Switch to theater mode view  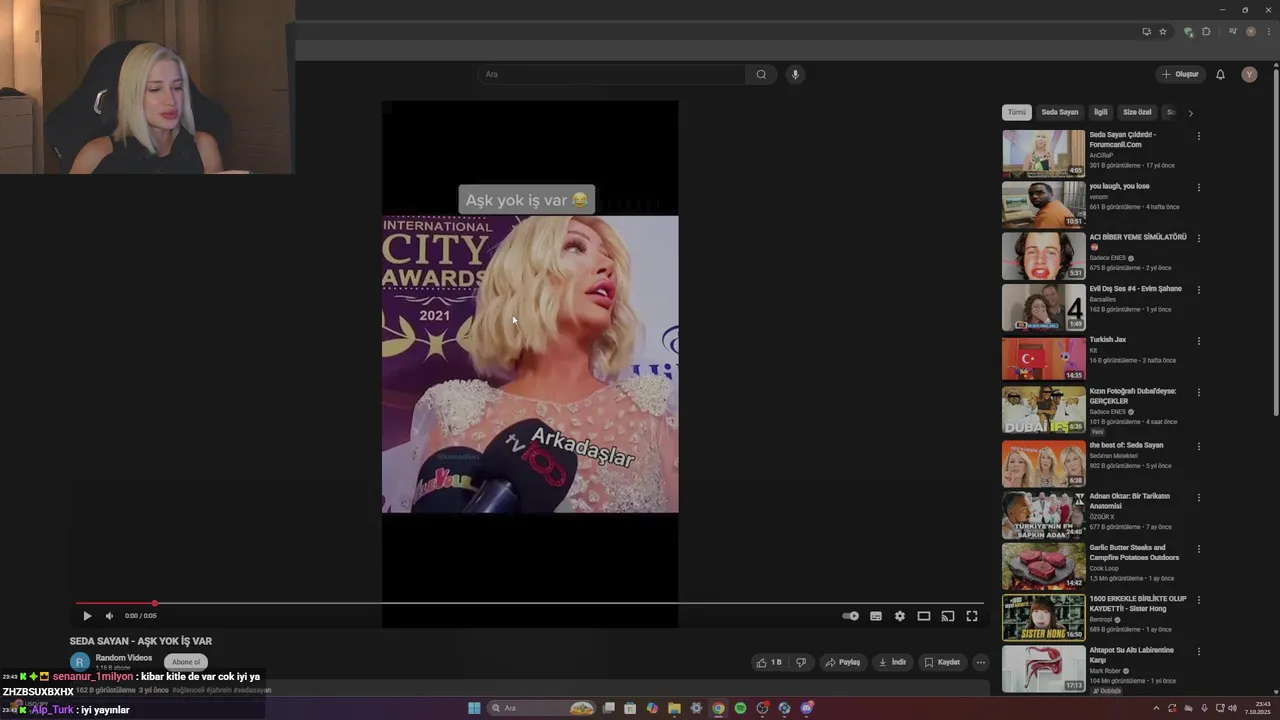(x=924, y=616)
